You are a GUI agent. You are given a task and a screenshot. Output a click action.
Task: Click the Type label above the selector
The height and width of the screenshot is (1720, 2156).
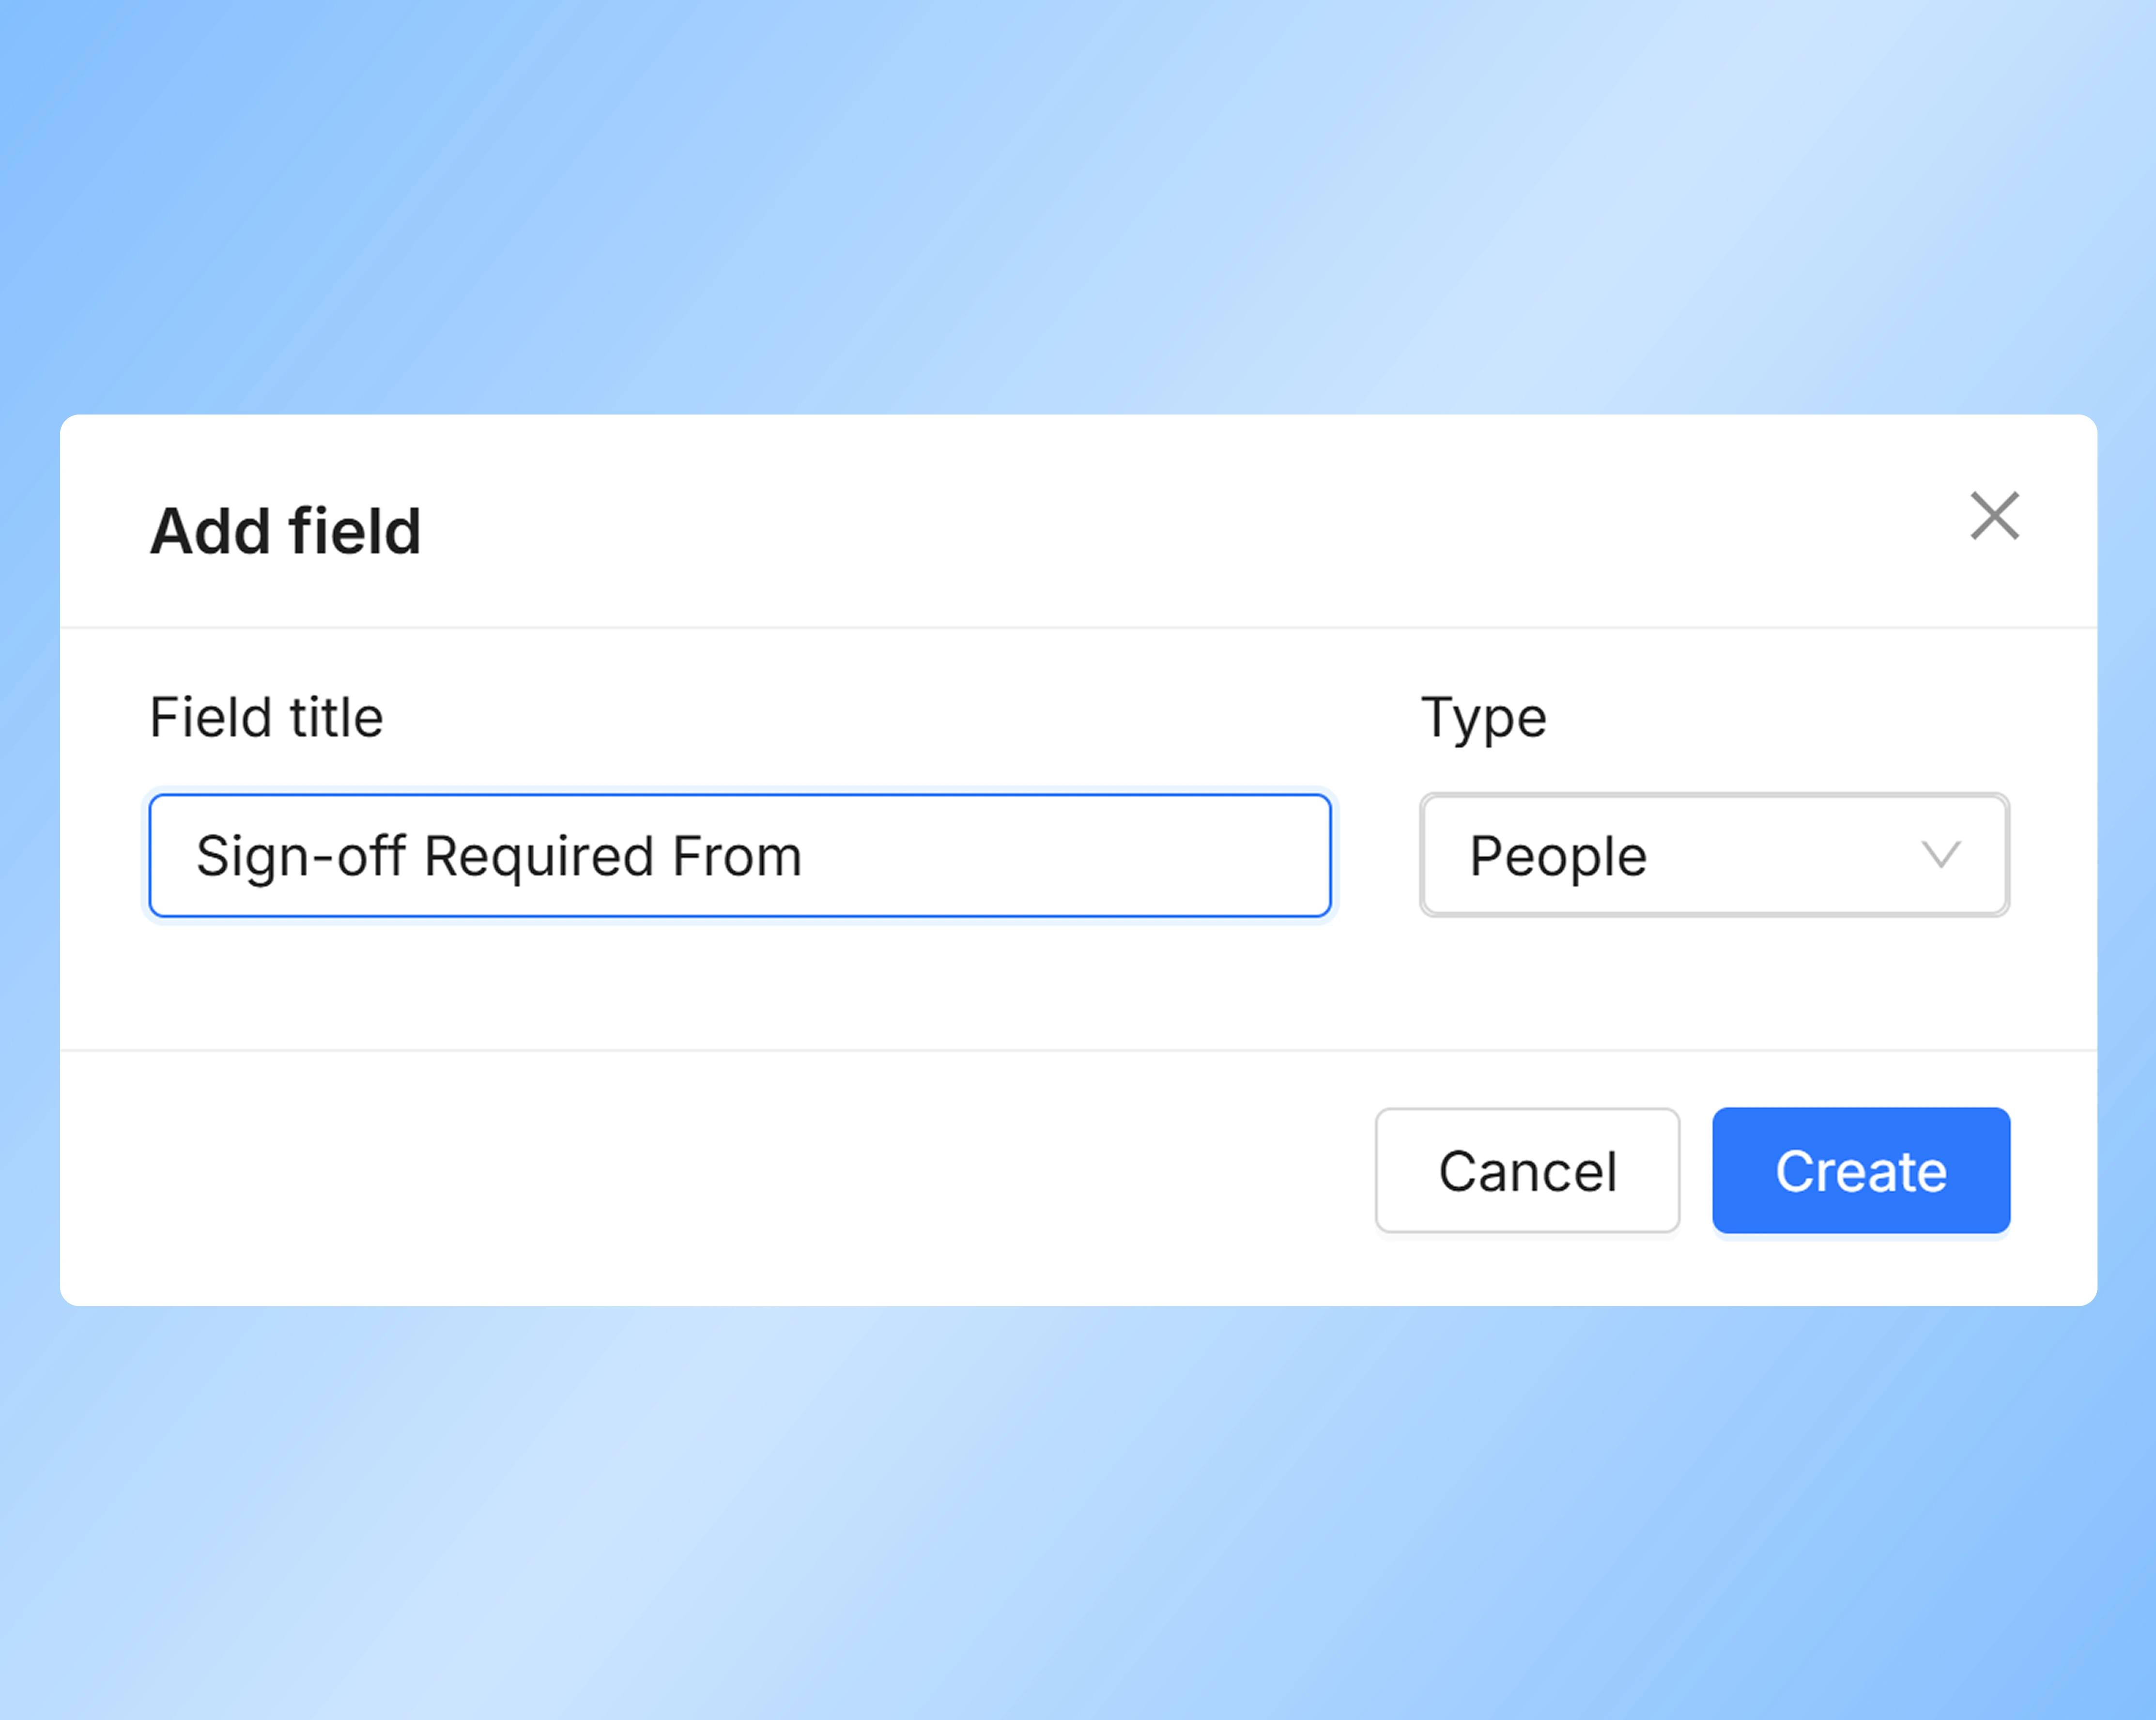[x=1483, y=716]
